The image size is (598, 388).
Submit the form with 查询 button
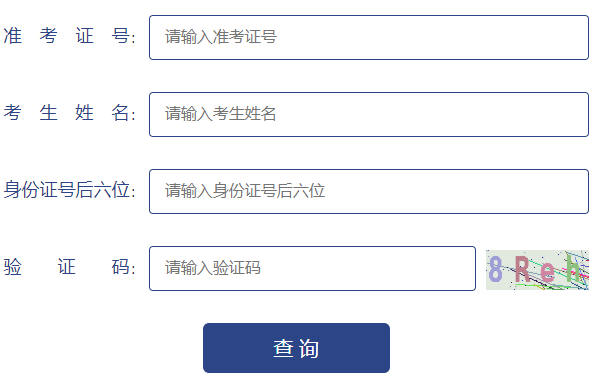pyautogui.click(x=296, y=348)
